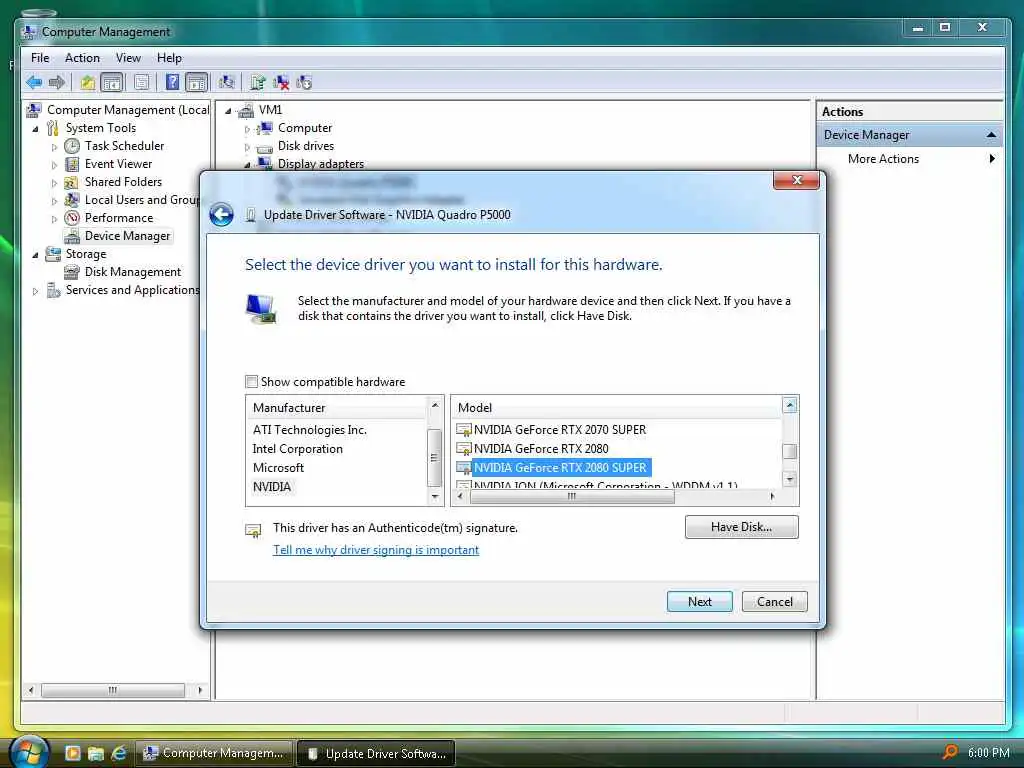Open Internet Explorer from quick launch
Viewport: 1024px width, 768px height.
pyautogui.click(x=118, y=753)
